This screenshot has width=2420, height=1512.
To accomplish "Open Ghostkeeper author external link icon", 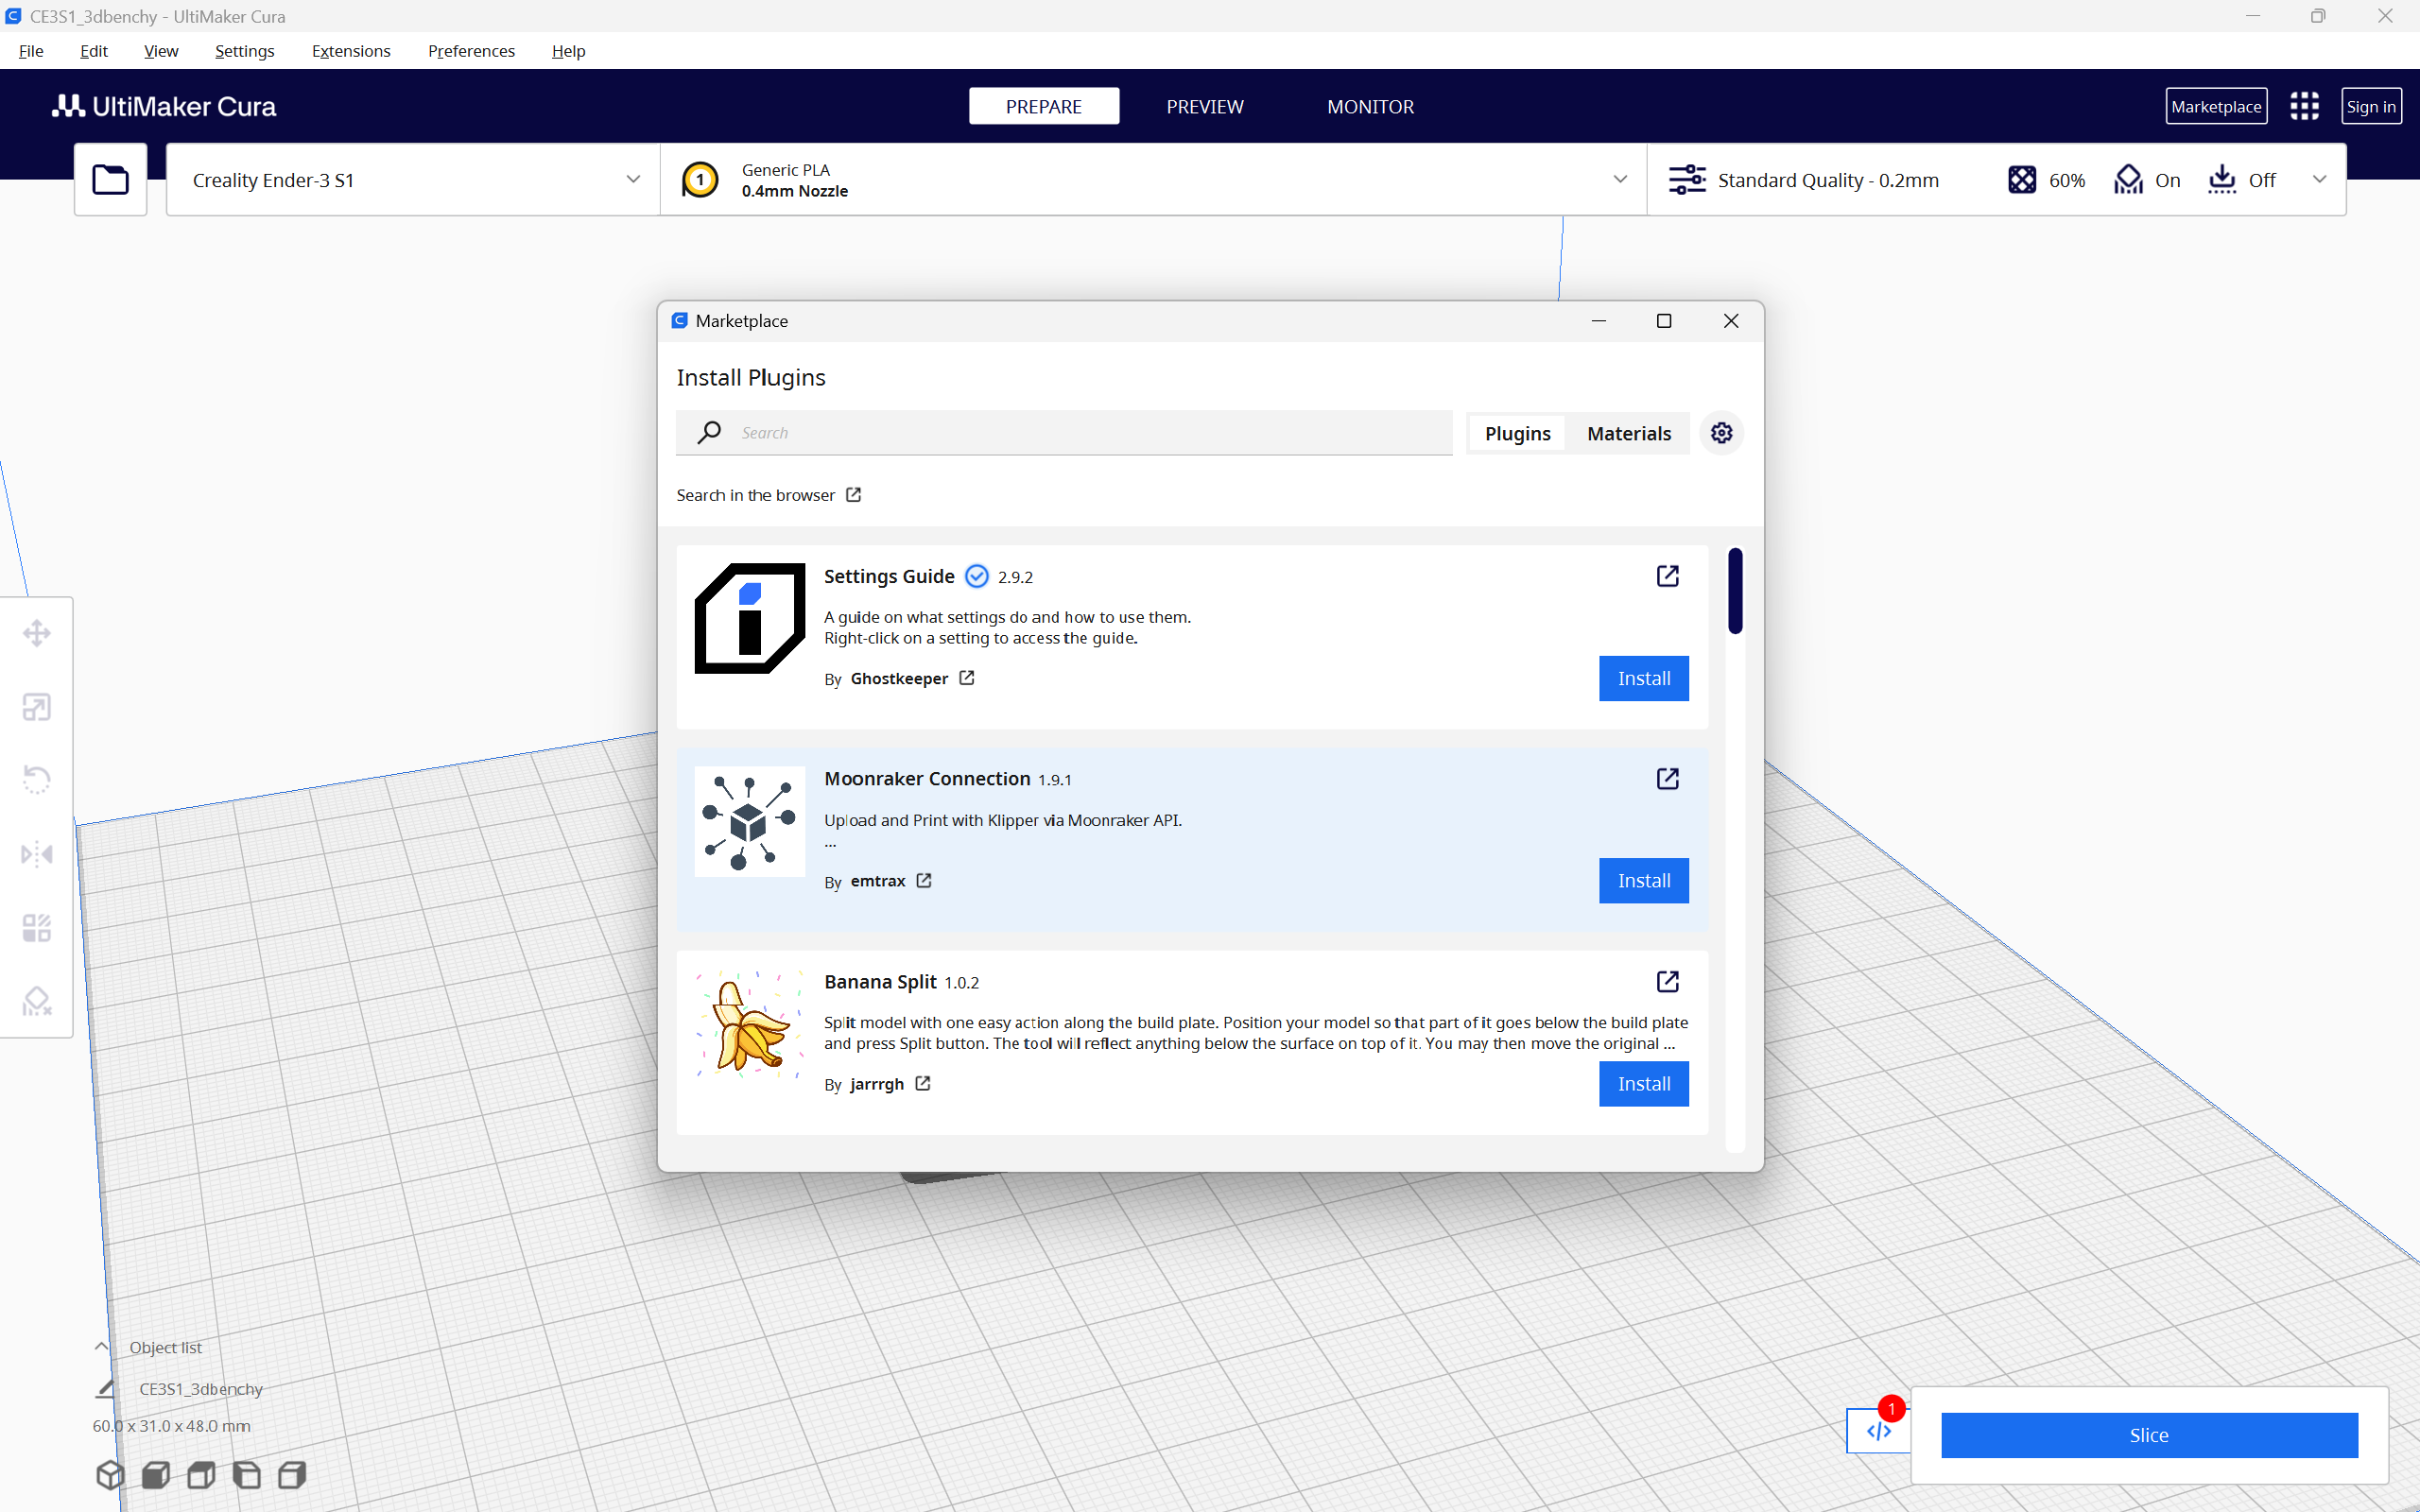I will [967, 678].
